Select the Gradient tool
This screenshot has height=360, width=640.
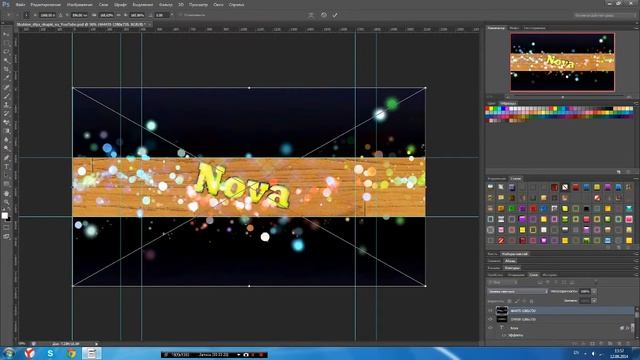click(x=7, y=131)
